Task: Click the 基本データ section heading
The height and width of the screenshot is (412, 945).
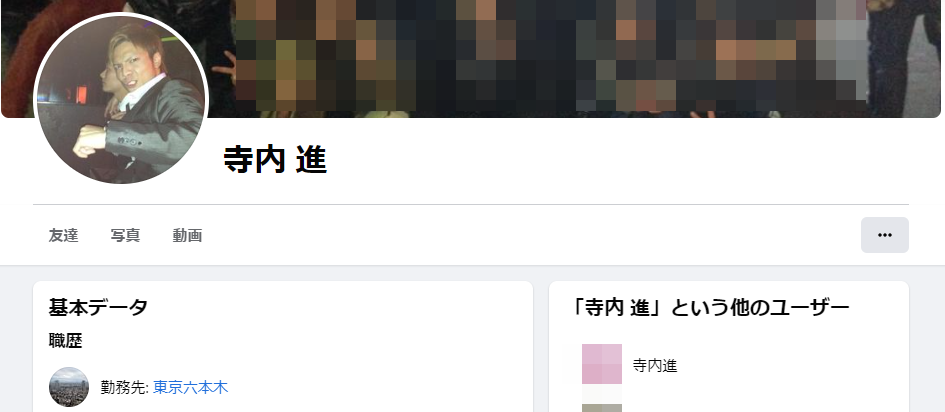Action: [x=98, y=308]
